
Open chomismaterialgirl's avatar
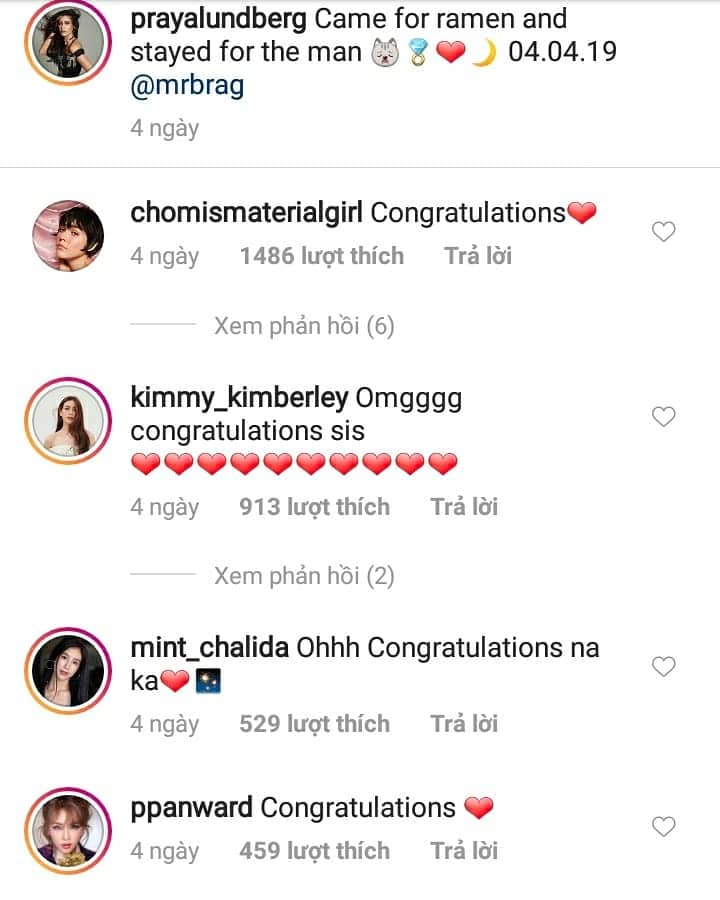tap(68, 236)
